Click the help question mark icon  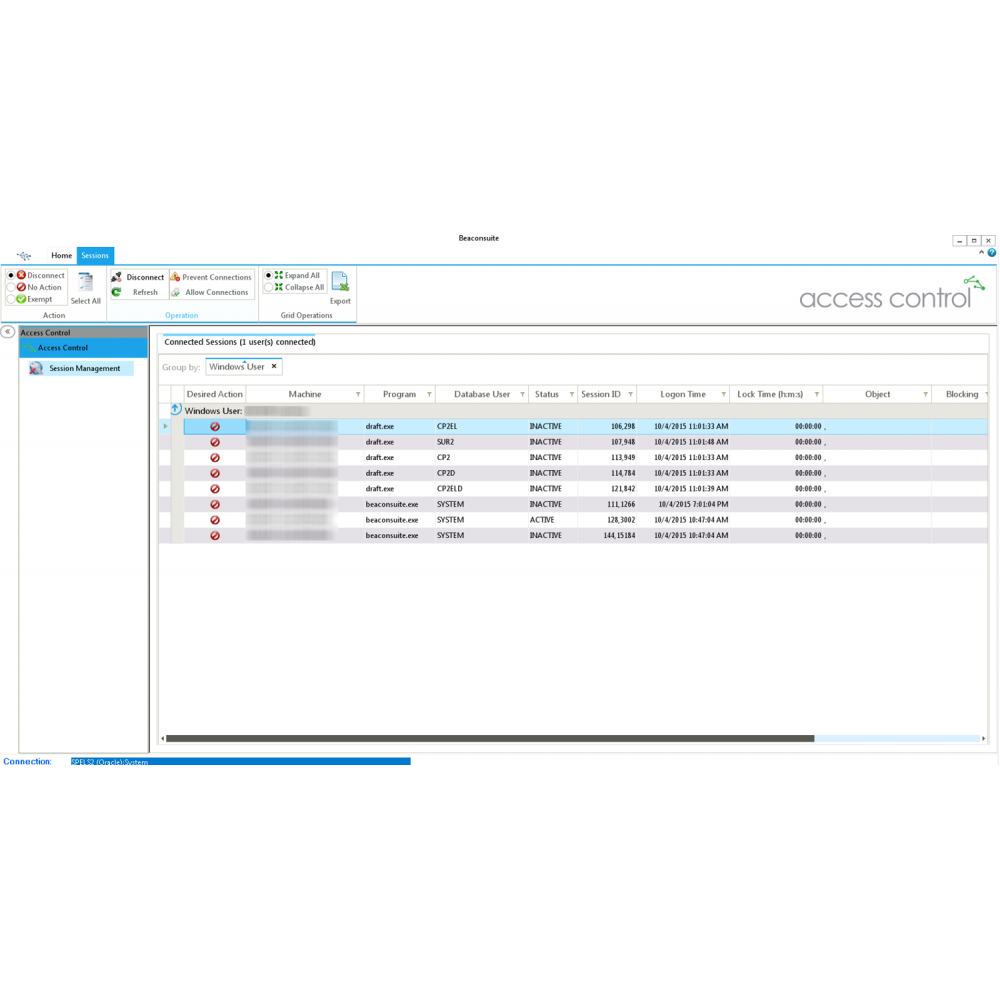[x=992, y=253]
